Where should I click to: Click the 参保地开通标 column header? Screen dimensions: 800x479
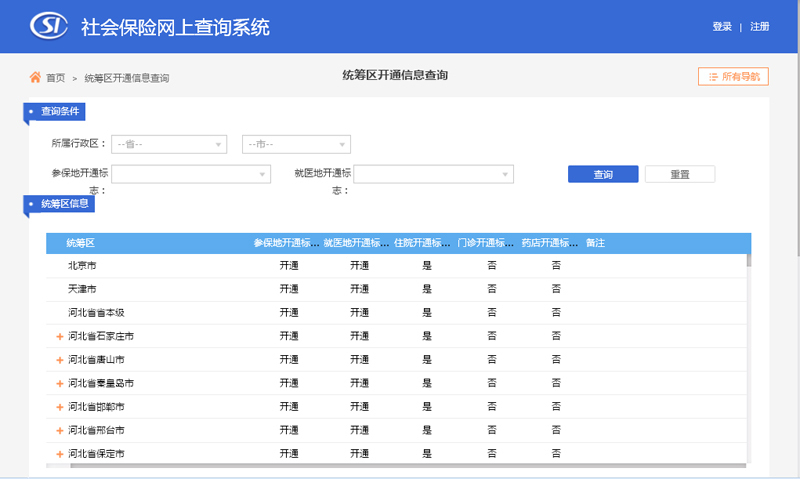click(287, 243)
